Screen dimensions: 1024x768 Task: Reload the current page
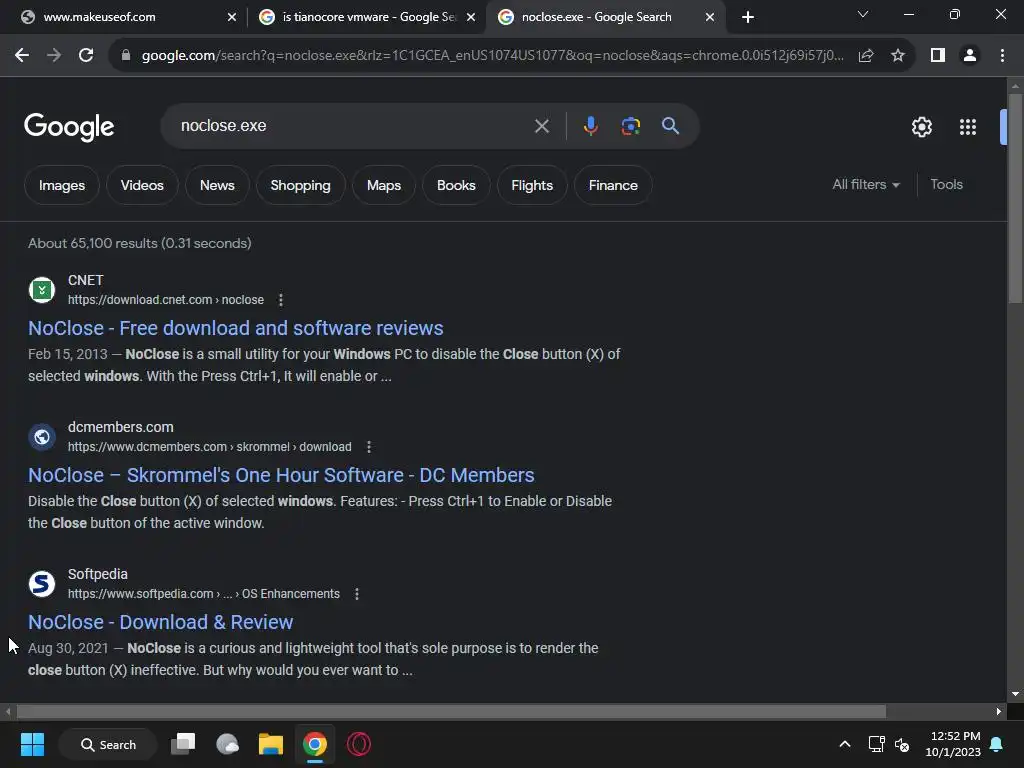(86, 56)
